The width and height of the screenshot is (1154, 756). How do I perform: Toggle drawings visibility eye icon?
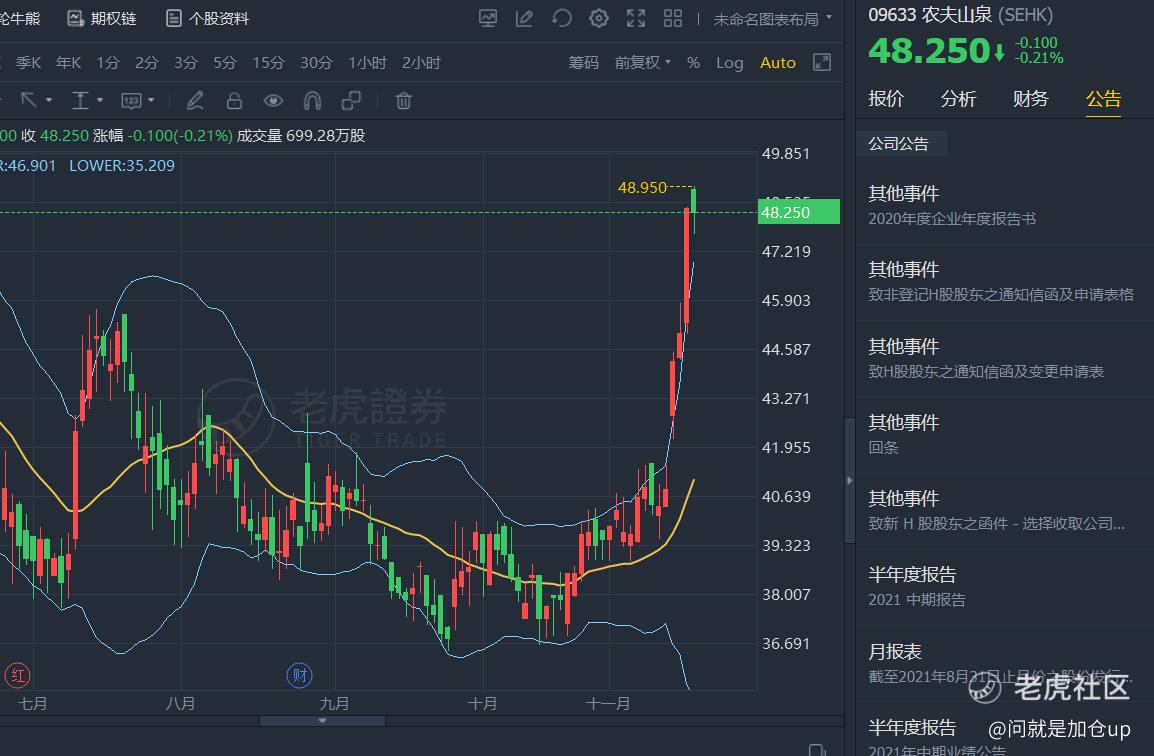point(273,101)
